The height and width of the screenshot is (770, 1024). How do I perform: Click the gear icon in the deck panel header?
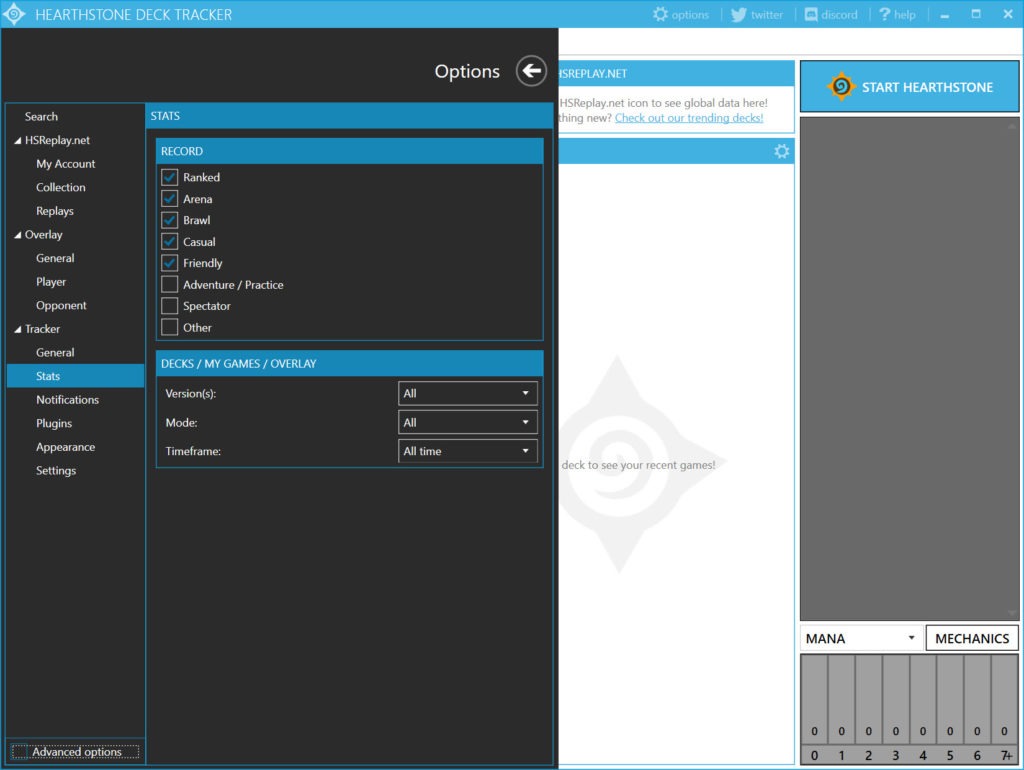coord(781,152)
